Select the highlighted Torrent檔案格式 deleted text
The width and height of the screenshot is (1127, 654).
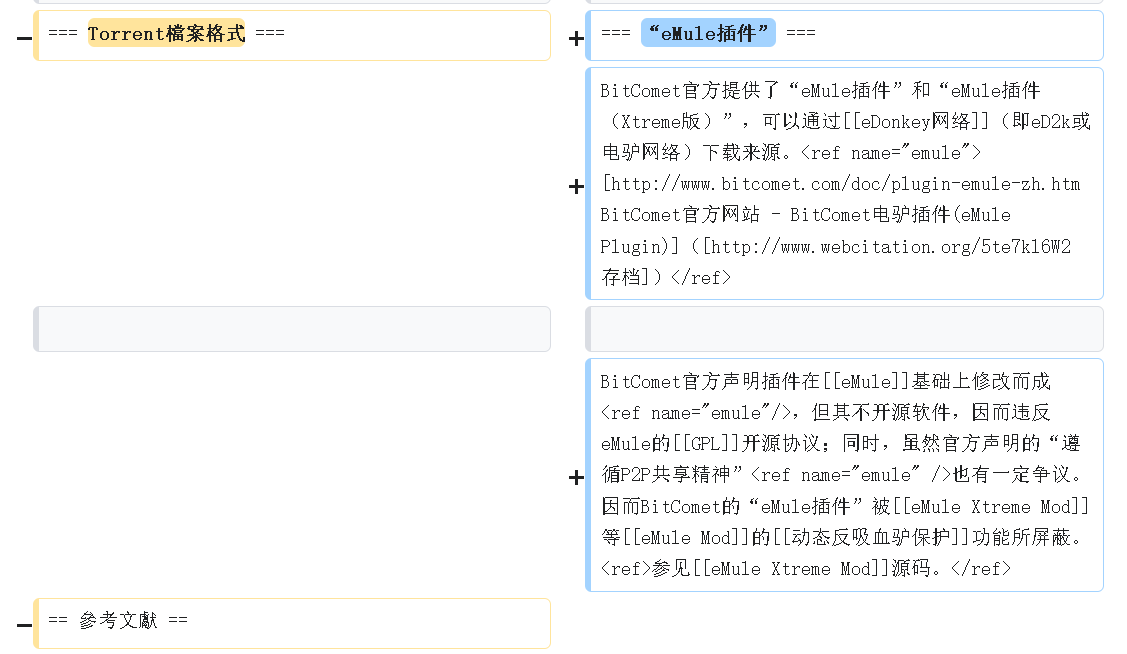point(166,33)
